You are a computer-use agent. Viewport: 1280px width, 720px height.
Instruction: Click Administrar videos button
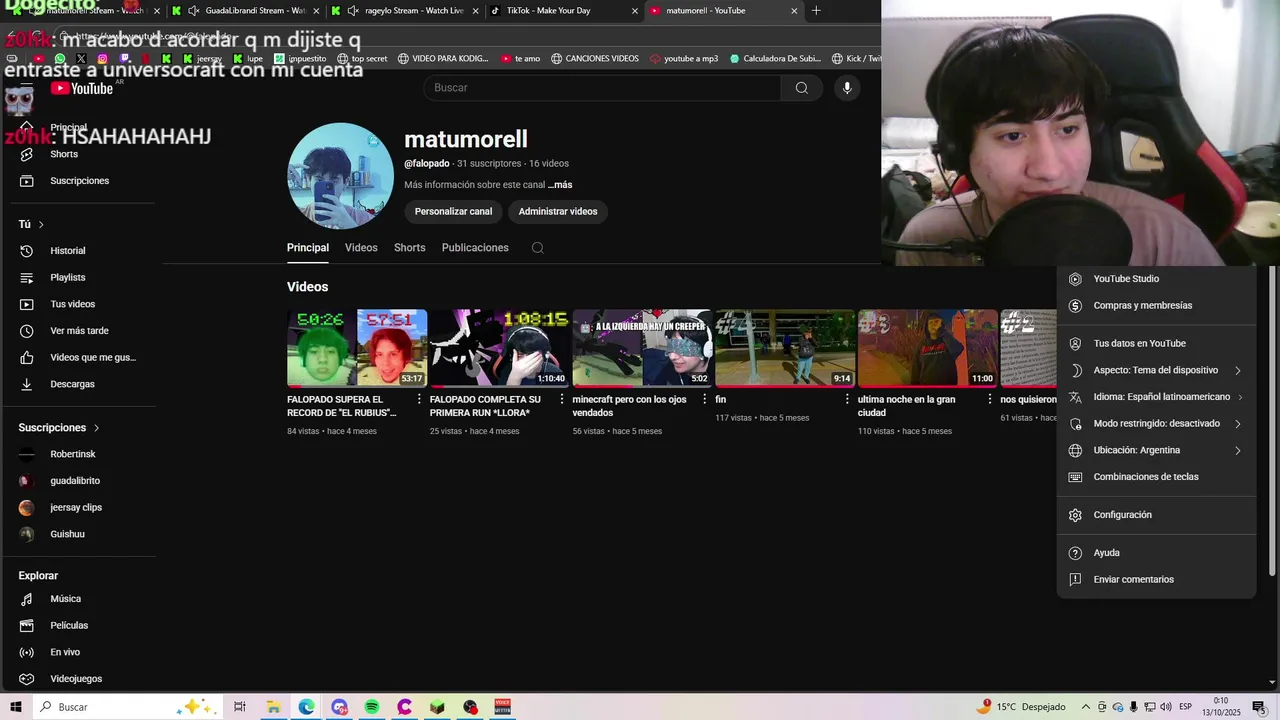(x=558, y=211)
